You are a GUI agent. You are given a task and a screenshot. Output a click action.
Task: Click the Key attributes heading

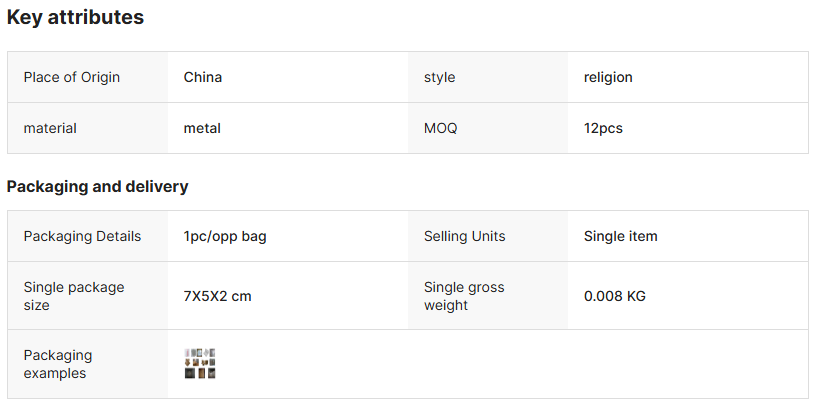75,17
